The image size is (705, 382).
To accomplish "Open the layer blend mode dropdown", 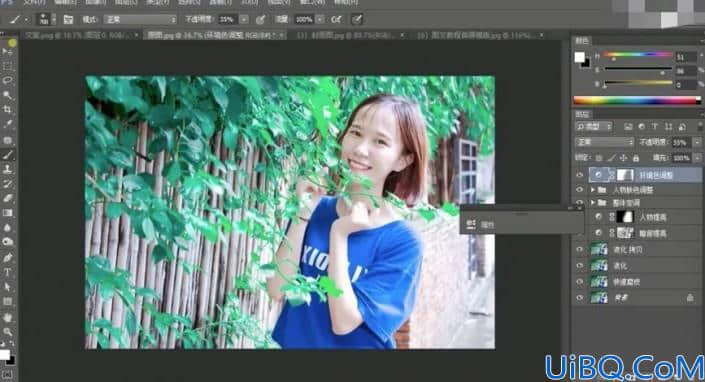I will click(604, 142).
